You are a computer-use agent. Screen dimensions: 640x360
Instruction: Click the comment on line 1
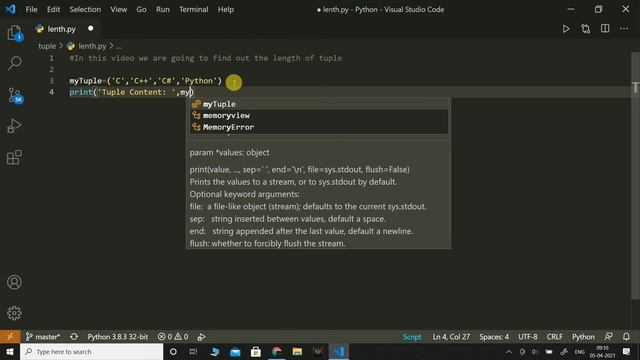point(206,58)
